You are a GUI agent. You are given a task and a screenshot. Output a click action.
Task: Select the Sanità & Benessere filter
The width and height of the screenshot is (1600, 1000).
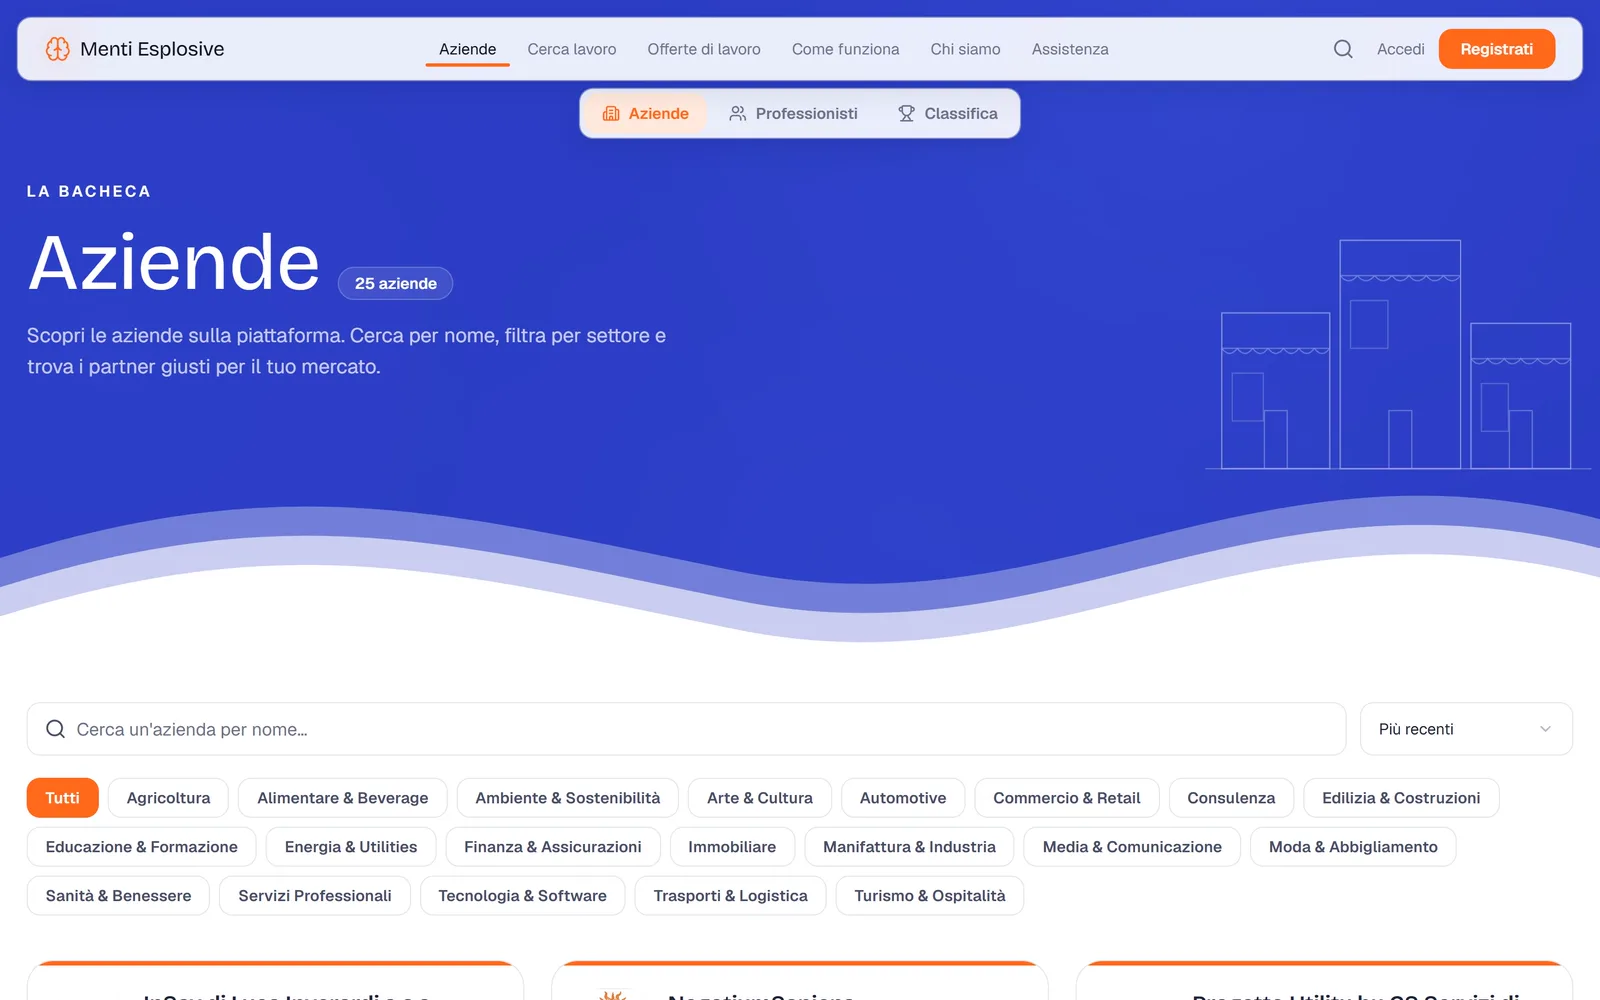coord(118,896)
